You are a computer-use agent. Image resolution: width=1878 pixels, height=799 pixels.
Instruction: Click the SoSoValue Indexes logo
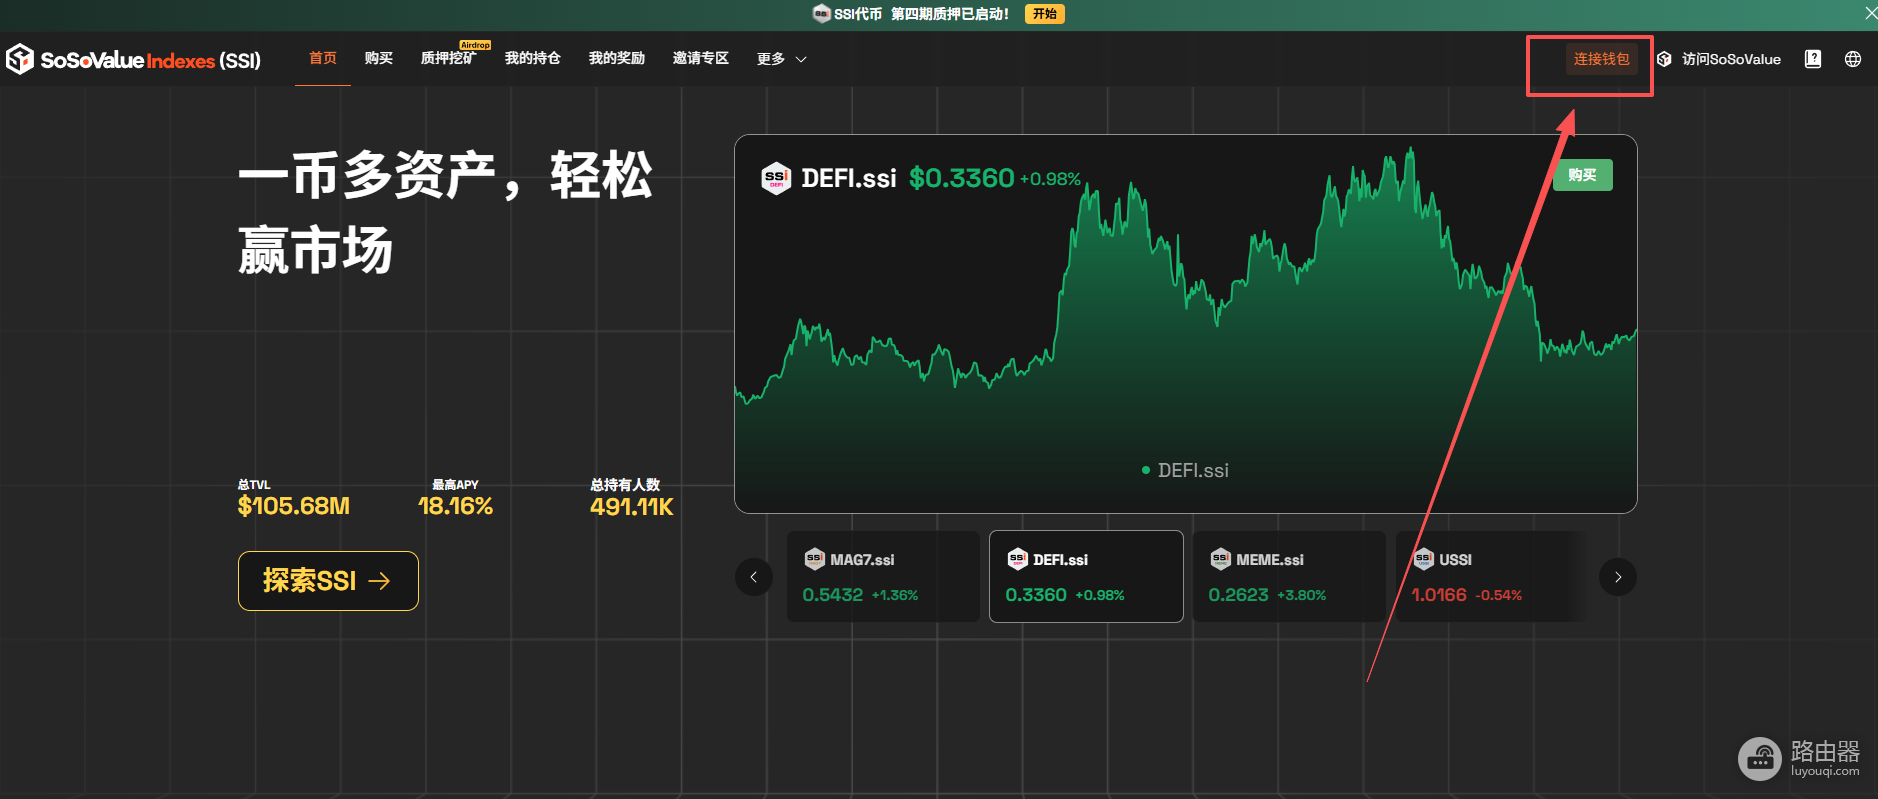point(133,60)
